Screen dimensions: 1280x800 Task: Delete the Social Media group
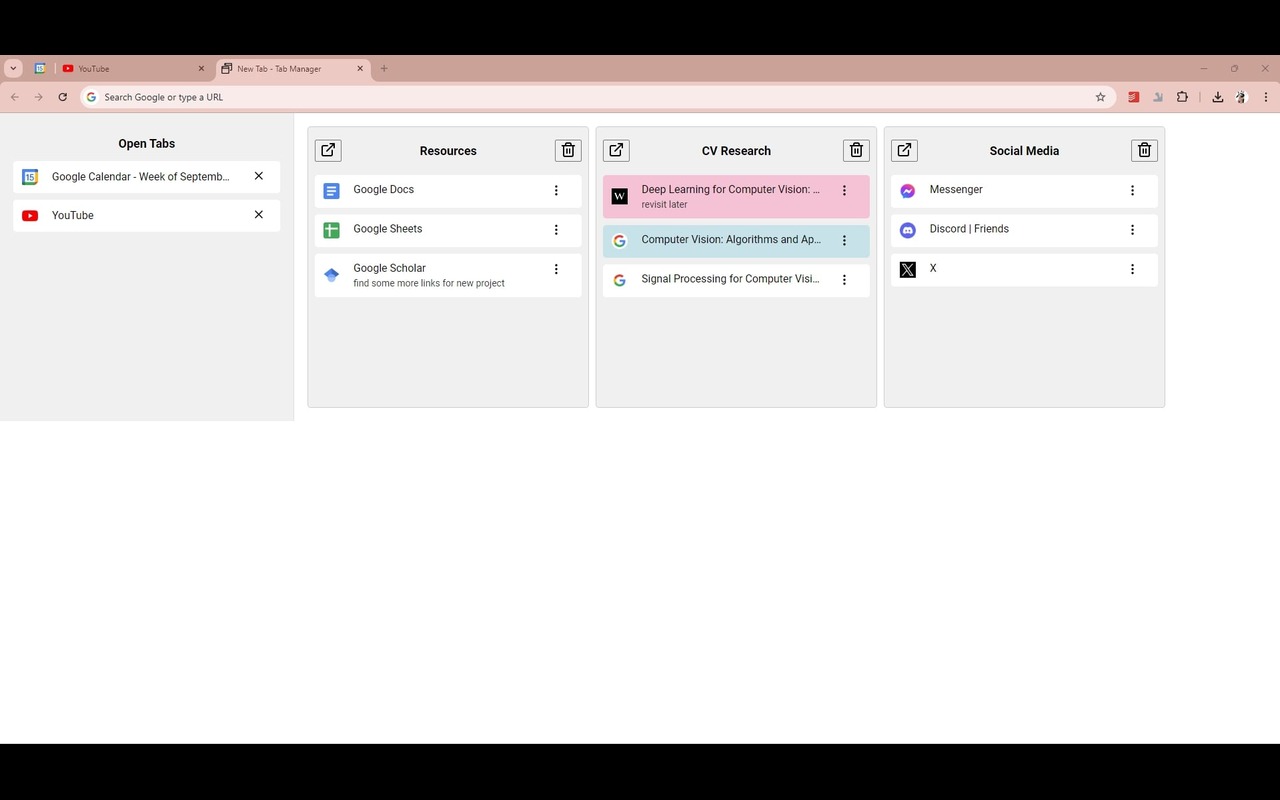click(x=1144, y=150)
